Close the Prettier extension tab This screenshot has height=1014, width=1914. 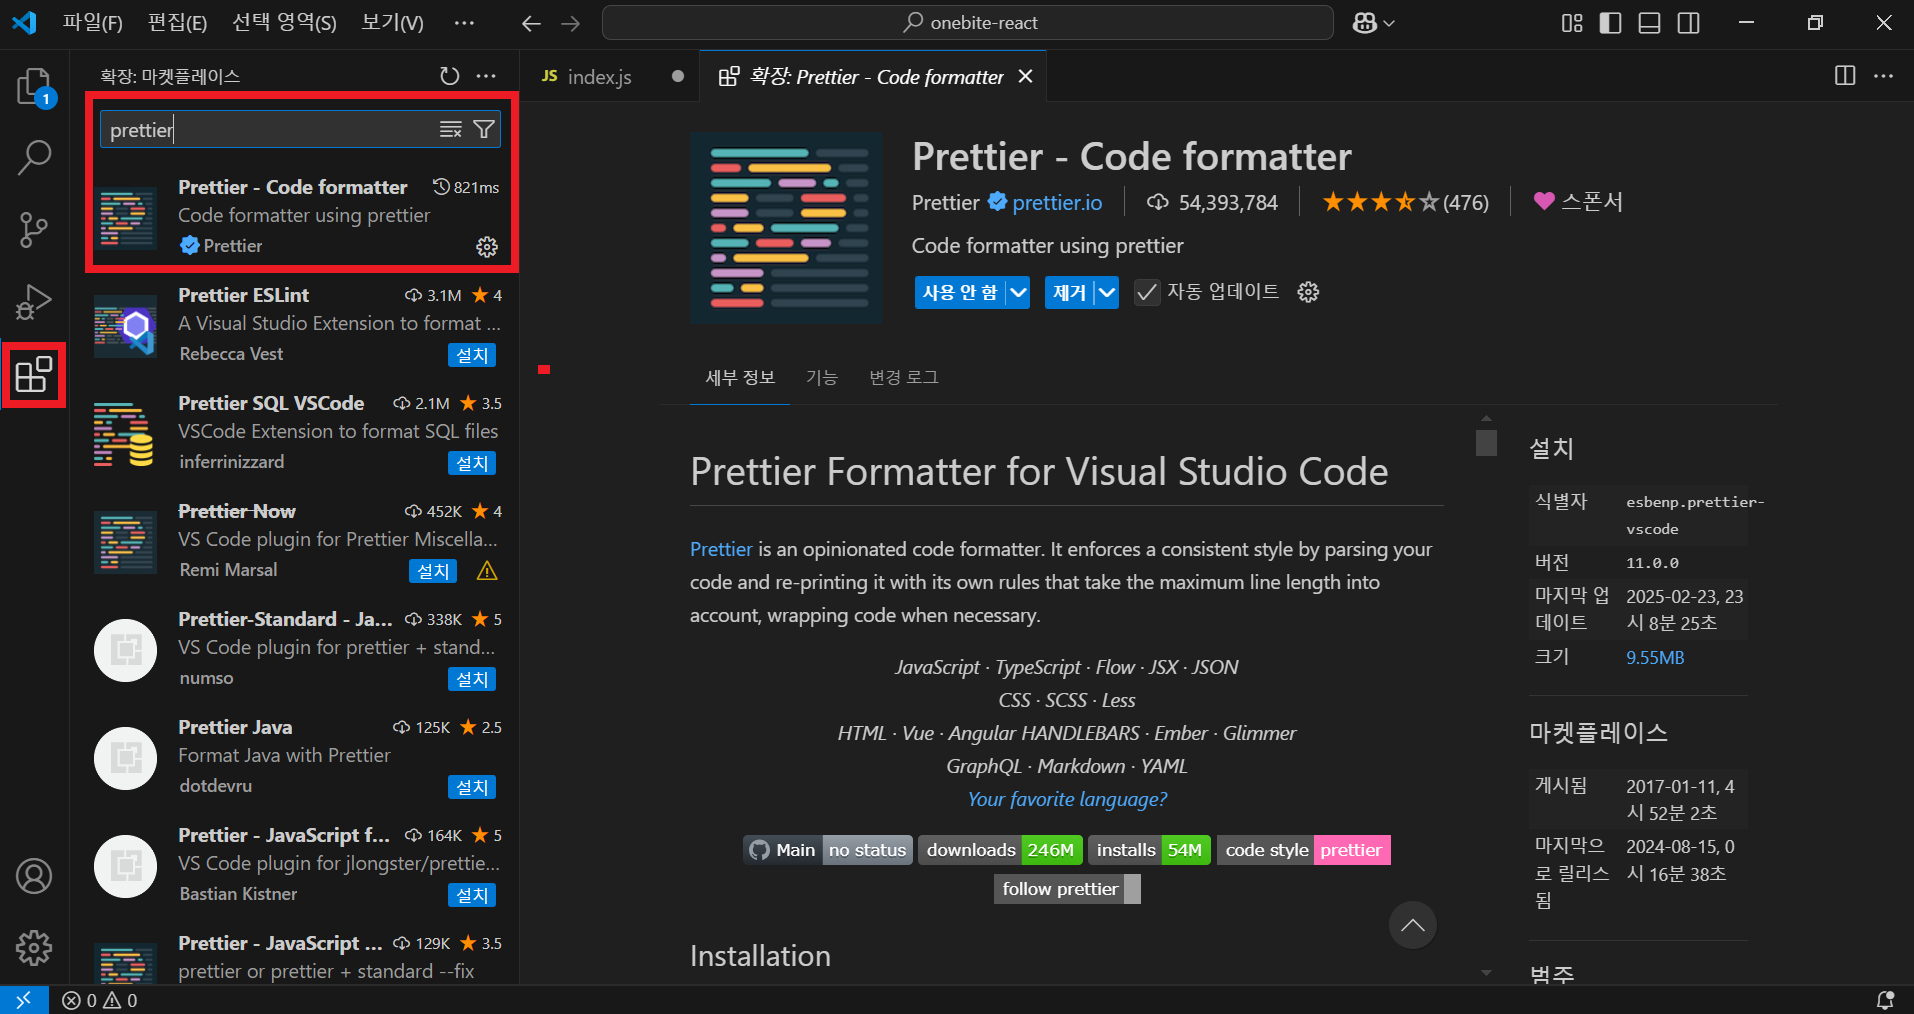coord(1025,77)
